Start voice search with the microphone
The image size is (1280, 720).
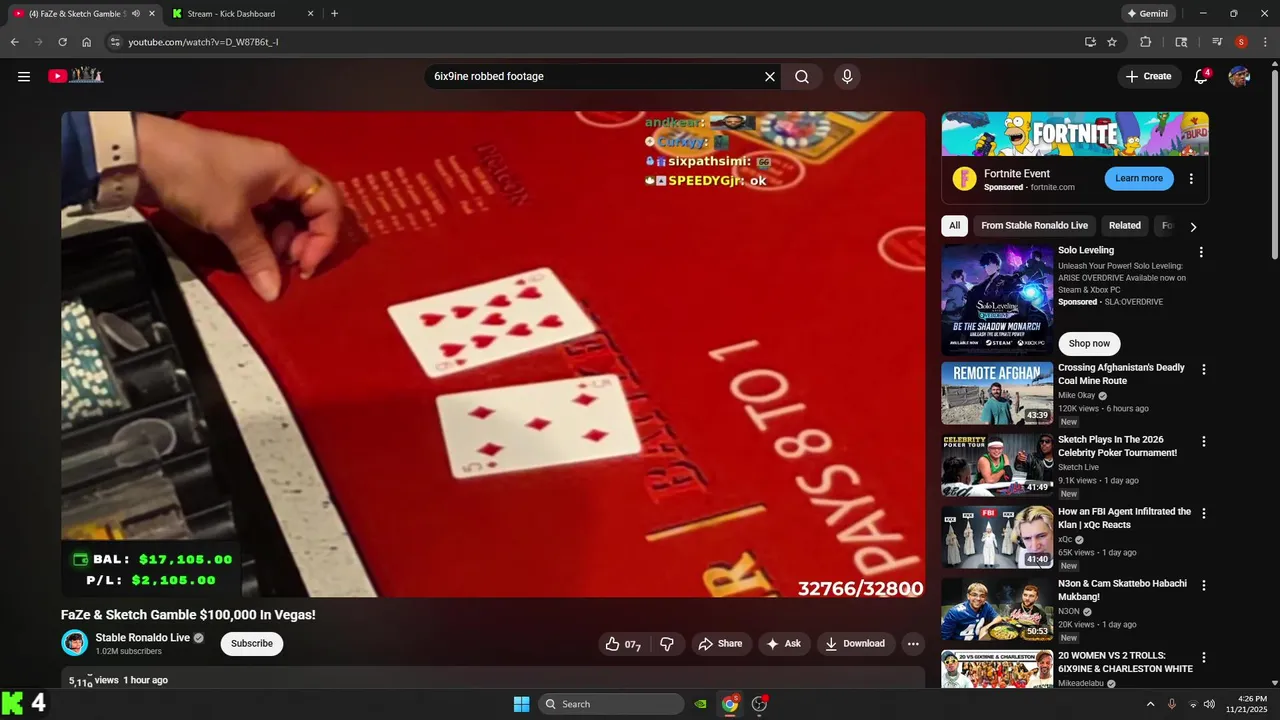coord(847,76)
